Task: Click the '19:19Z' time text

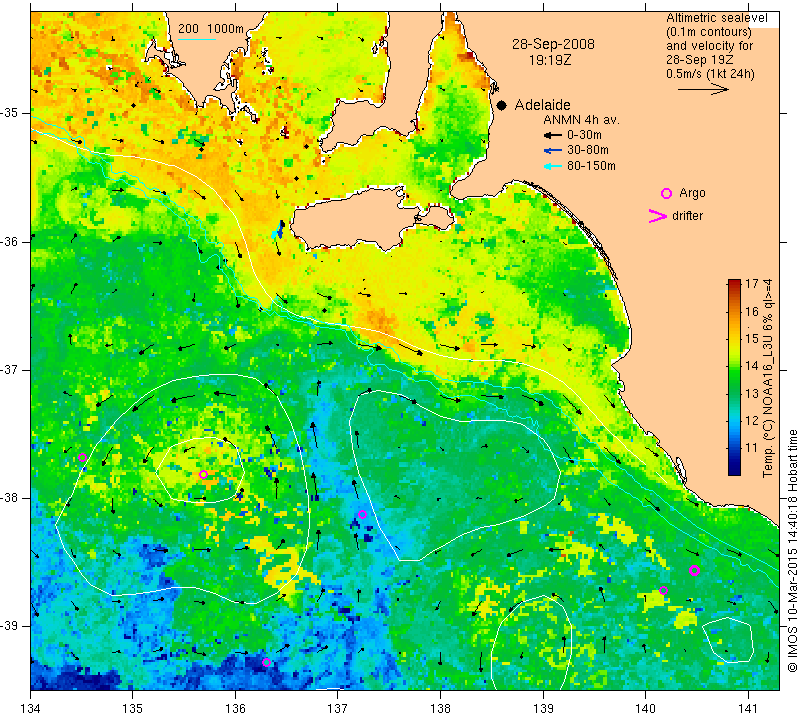Action: pos(549,60)
